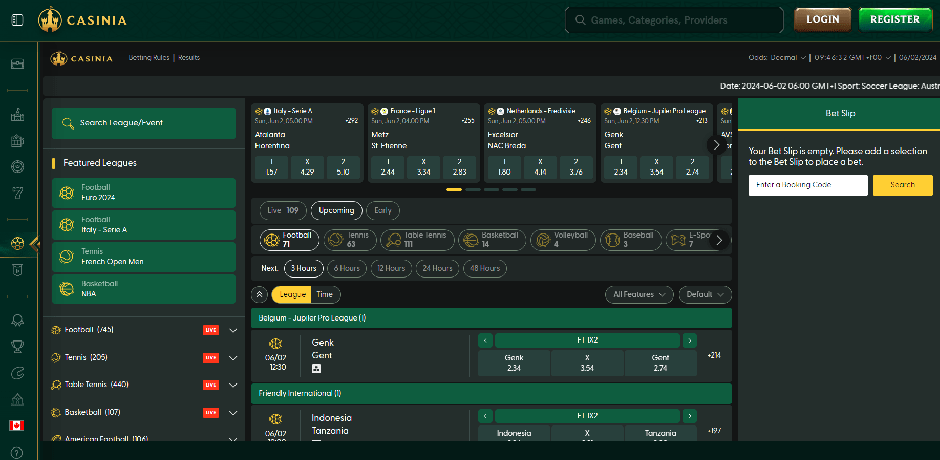This screenshot has height=460, width=940.
Task: Select the 24 Hours time filter
Action: click(x=437, y=268)
